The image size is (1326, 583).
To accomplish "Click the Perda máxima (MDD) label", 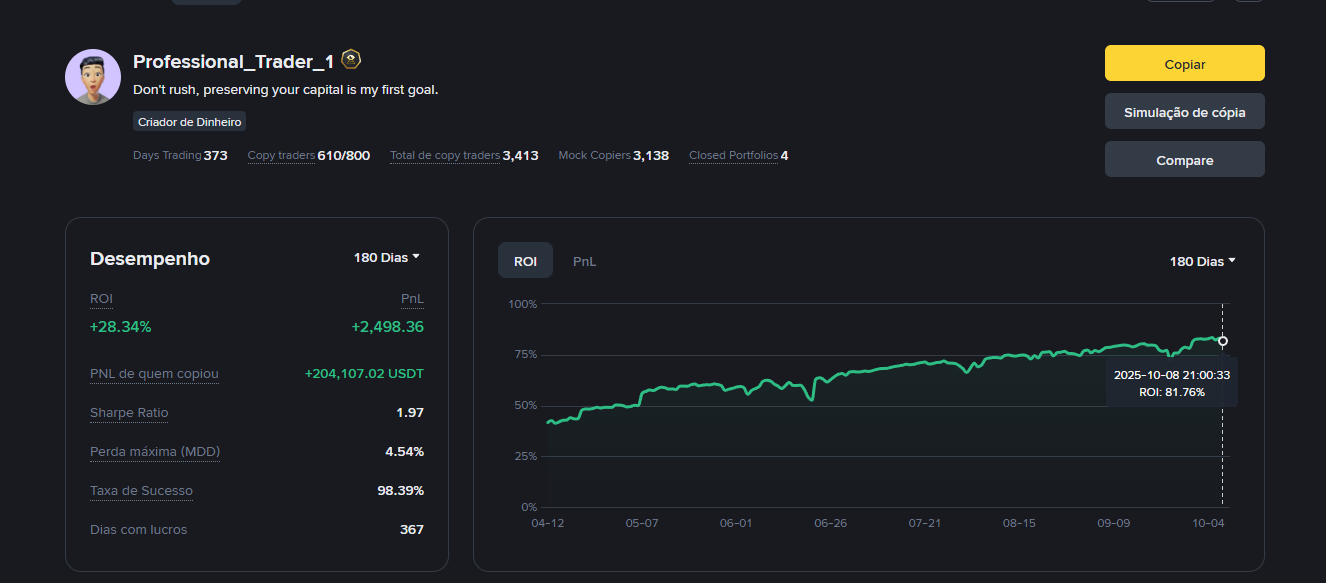I will click(x=155, y=452).
